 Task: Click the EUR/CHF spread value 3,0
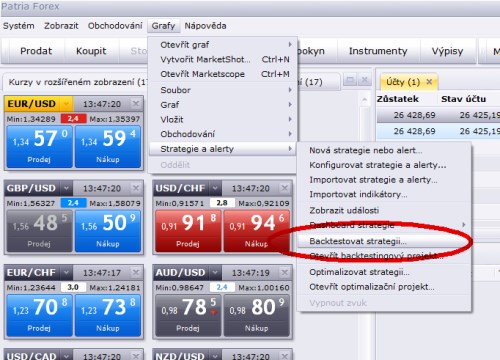(x=73, y=287)
